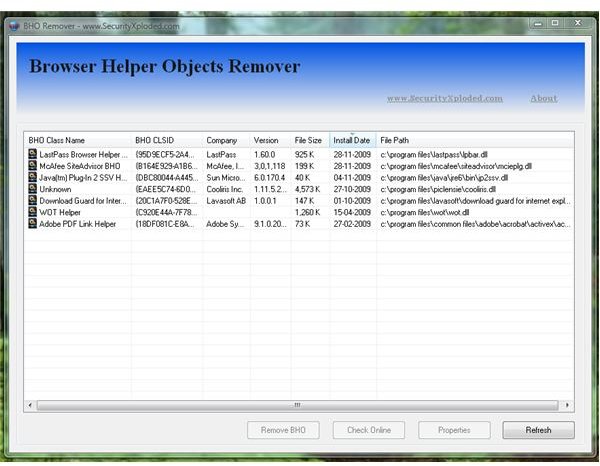Image resolution: width=600 pixels, height=466 pixels.
Task: Sort by Company column header
Action: [x=226, y=140]
